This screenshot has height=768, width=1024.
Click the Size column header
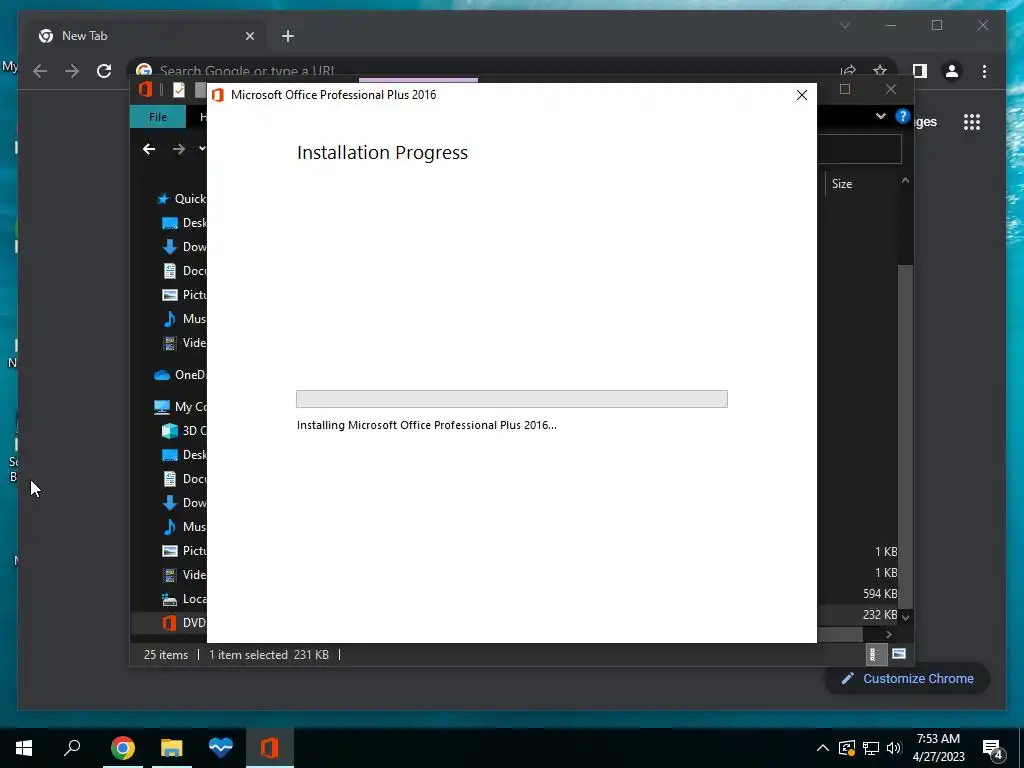coord(842,184)
